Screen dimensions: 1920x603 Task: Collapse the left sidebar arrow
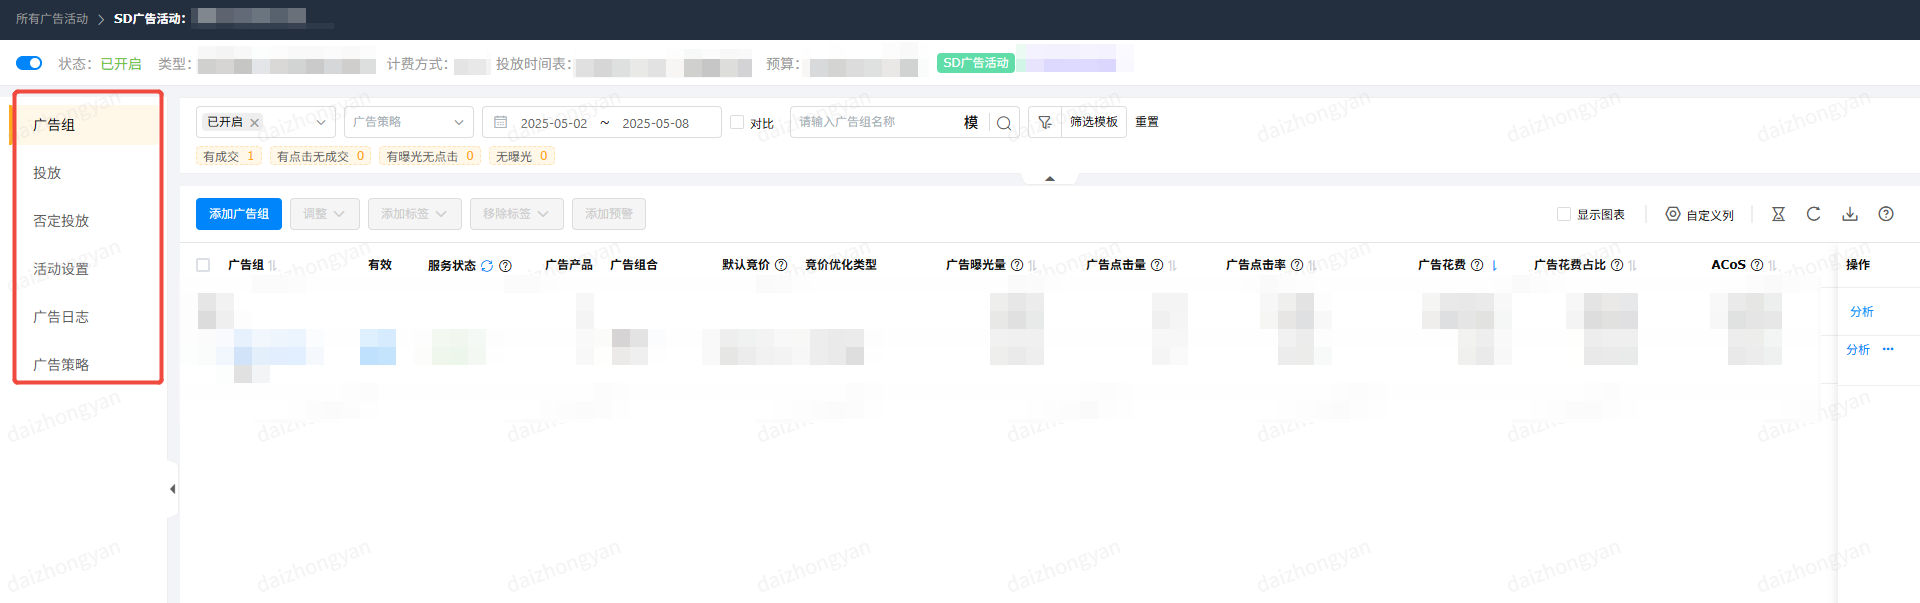coord(172,489)
